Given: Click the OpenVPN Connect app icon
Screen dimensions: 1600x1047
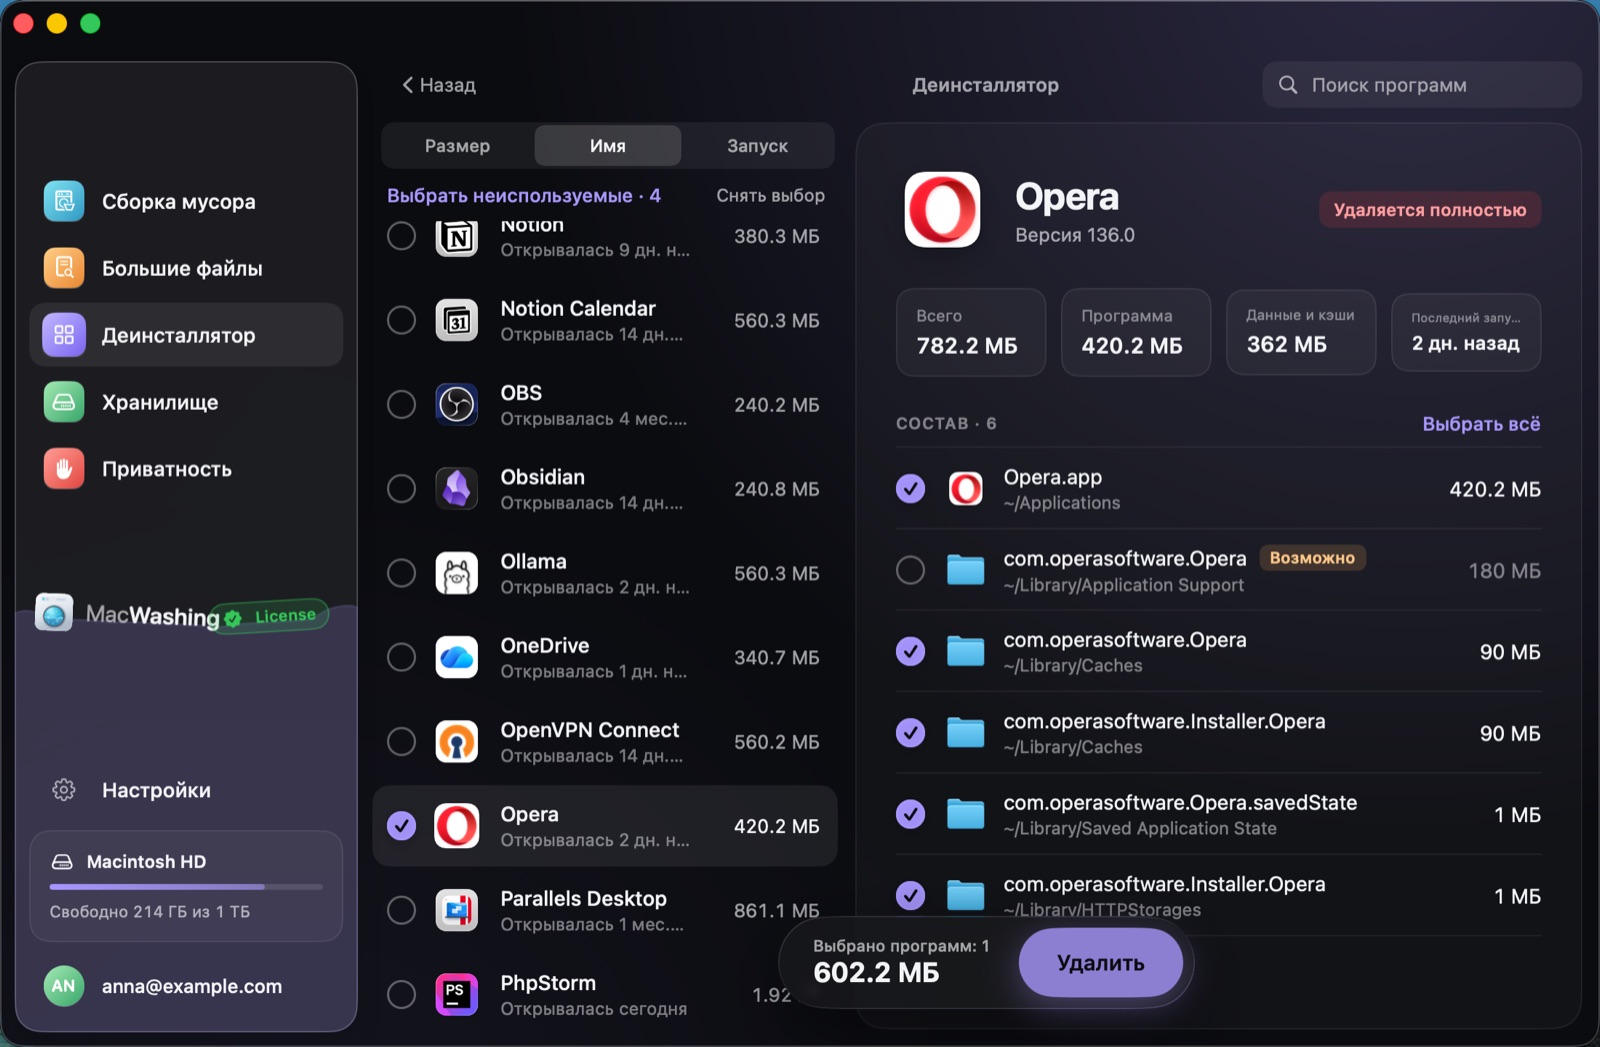Looking at the screenshot, I should pyautogui.click(x=457, y=741).
